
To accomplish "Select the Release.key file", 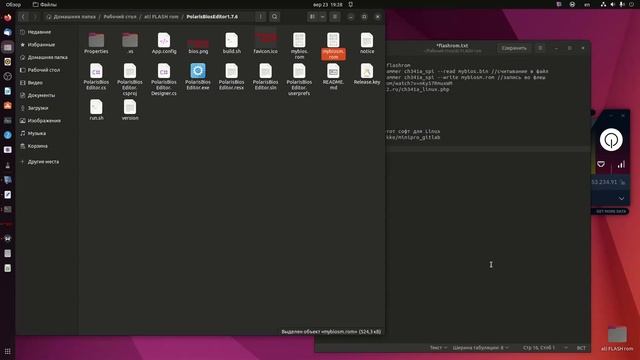I will [367, 73].
